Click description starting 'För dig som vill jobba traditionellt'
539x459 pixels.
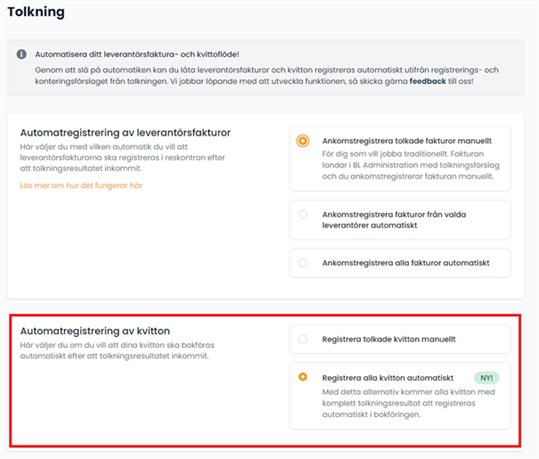[x=410, y=165]
